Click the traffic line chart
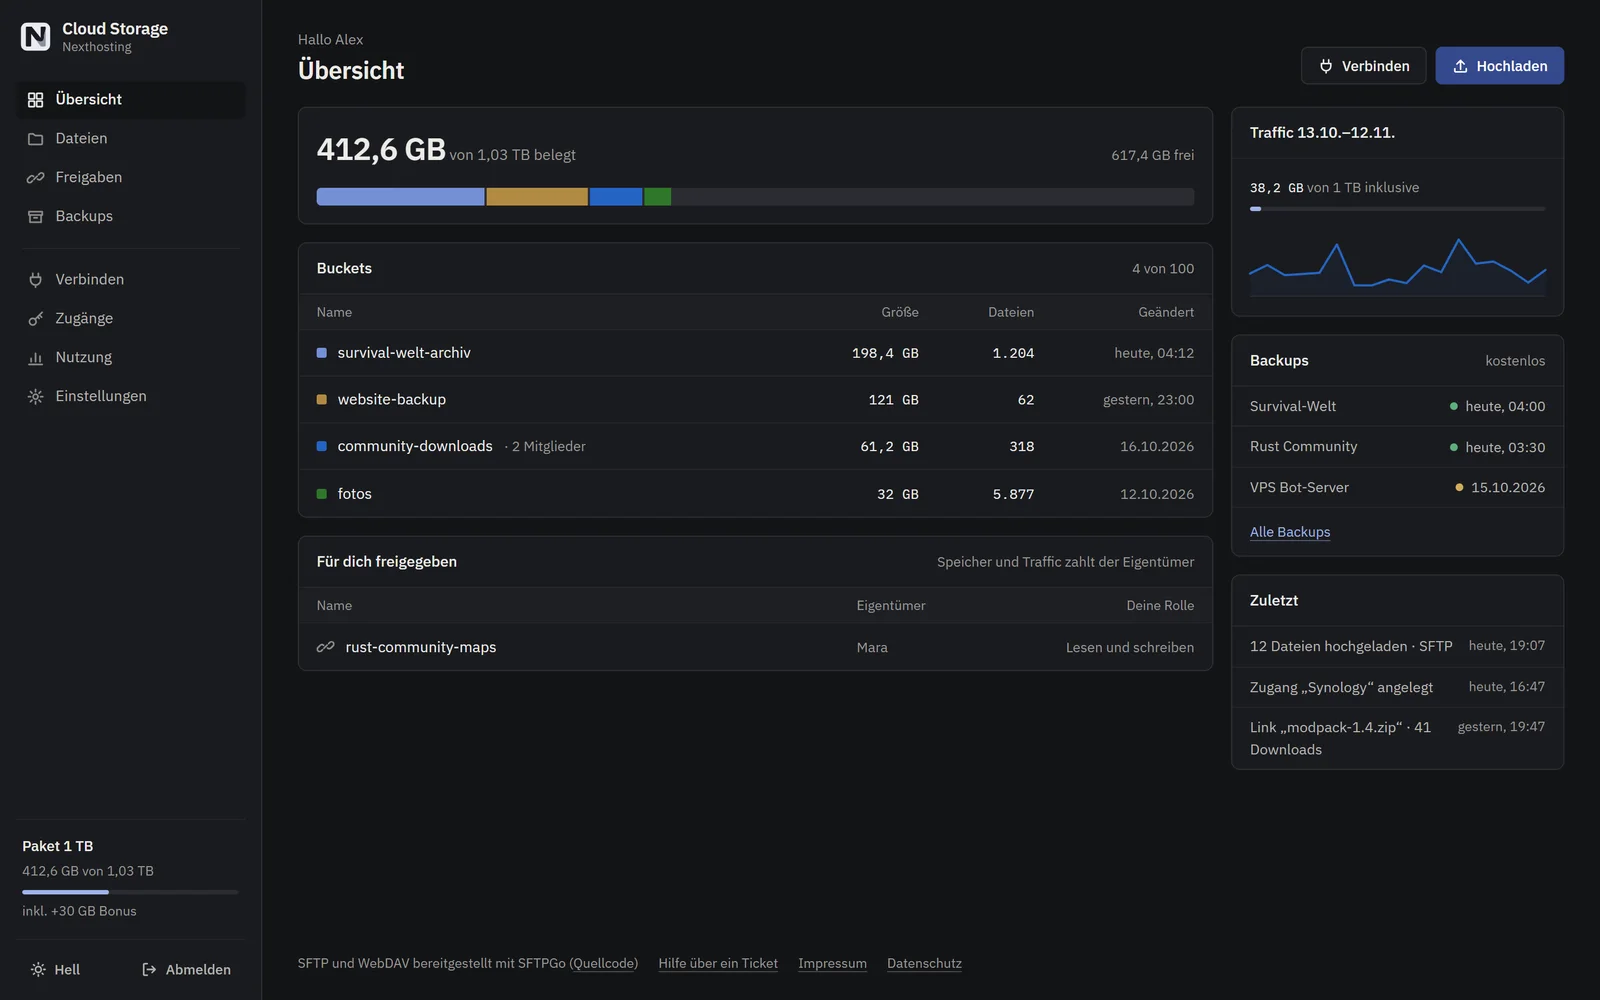Screen dimensions: 1600x1000 [x=1397, y=266]
